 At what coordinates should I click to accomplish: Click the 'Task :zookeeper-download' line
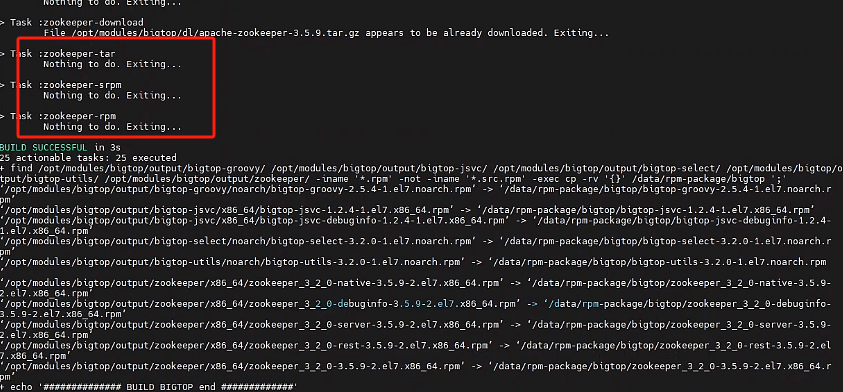click(72, 23)
